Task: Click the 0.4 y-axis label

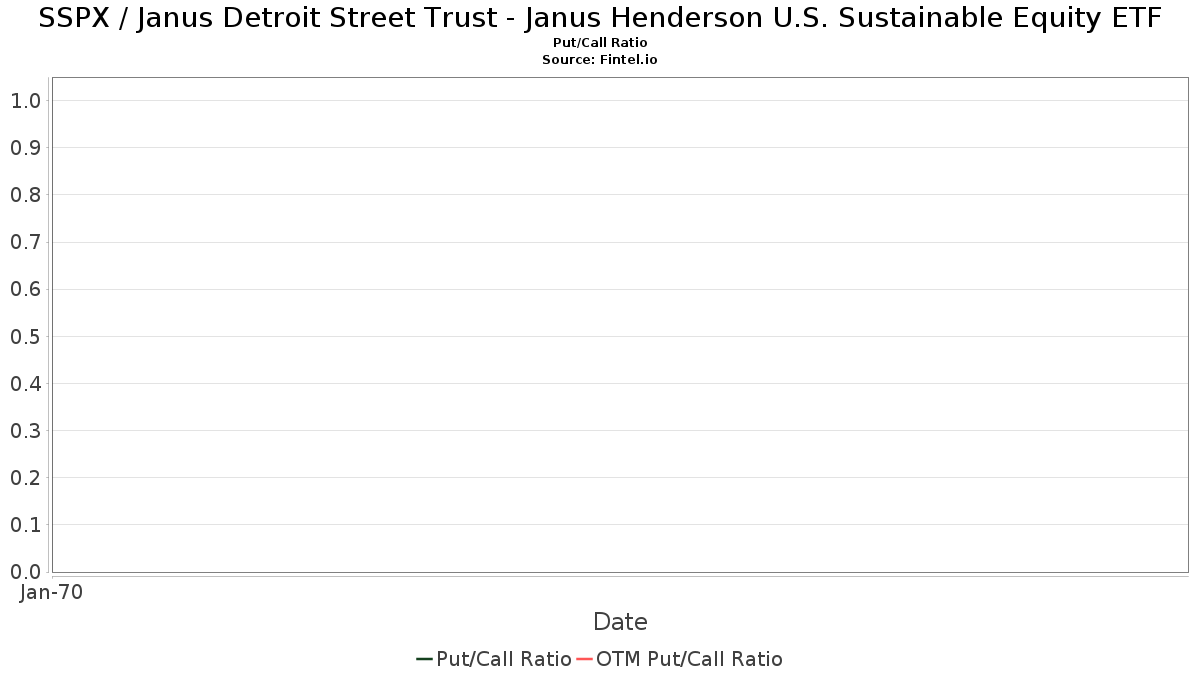Action: [26, 384]
